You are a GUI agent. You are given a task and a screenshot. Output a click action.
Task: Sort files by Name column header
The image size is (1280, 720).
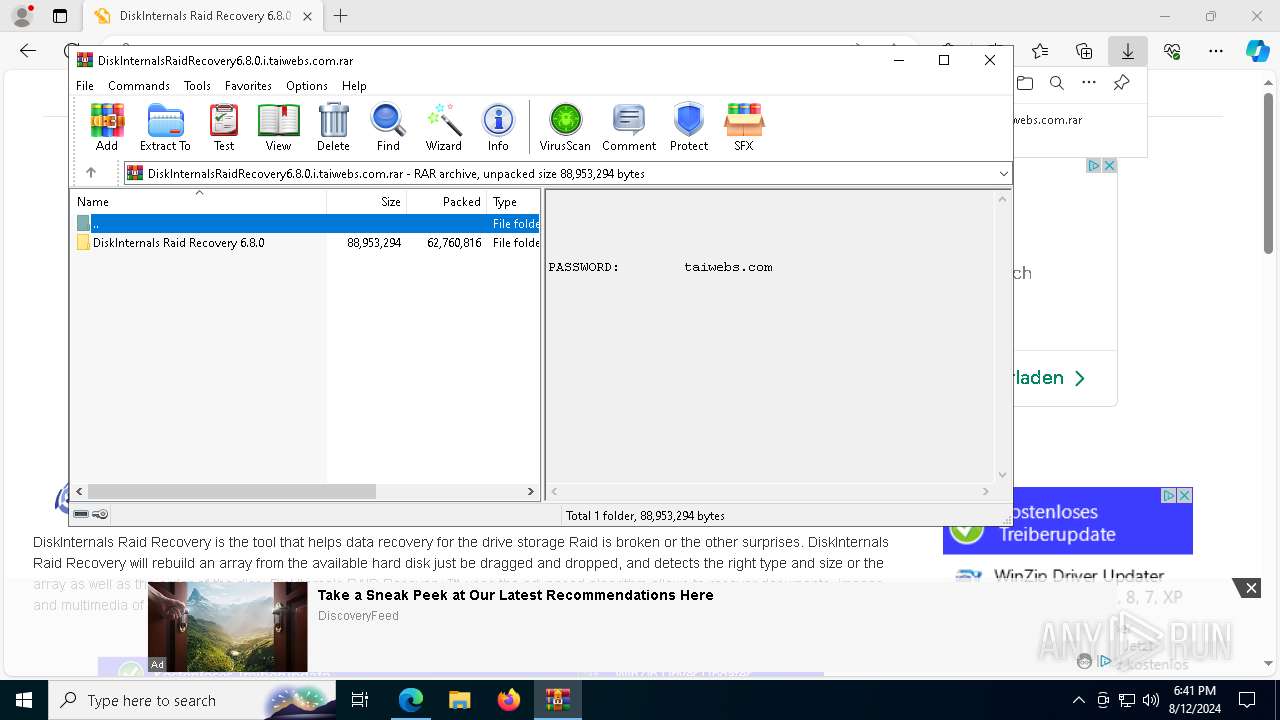click(198, 202)
